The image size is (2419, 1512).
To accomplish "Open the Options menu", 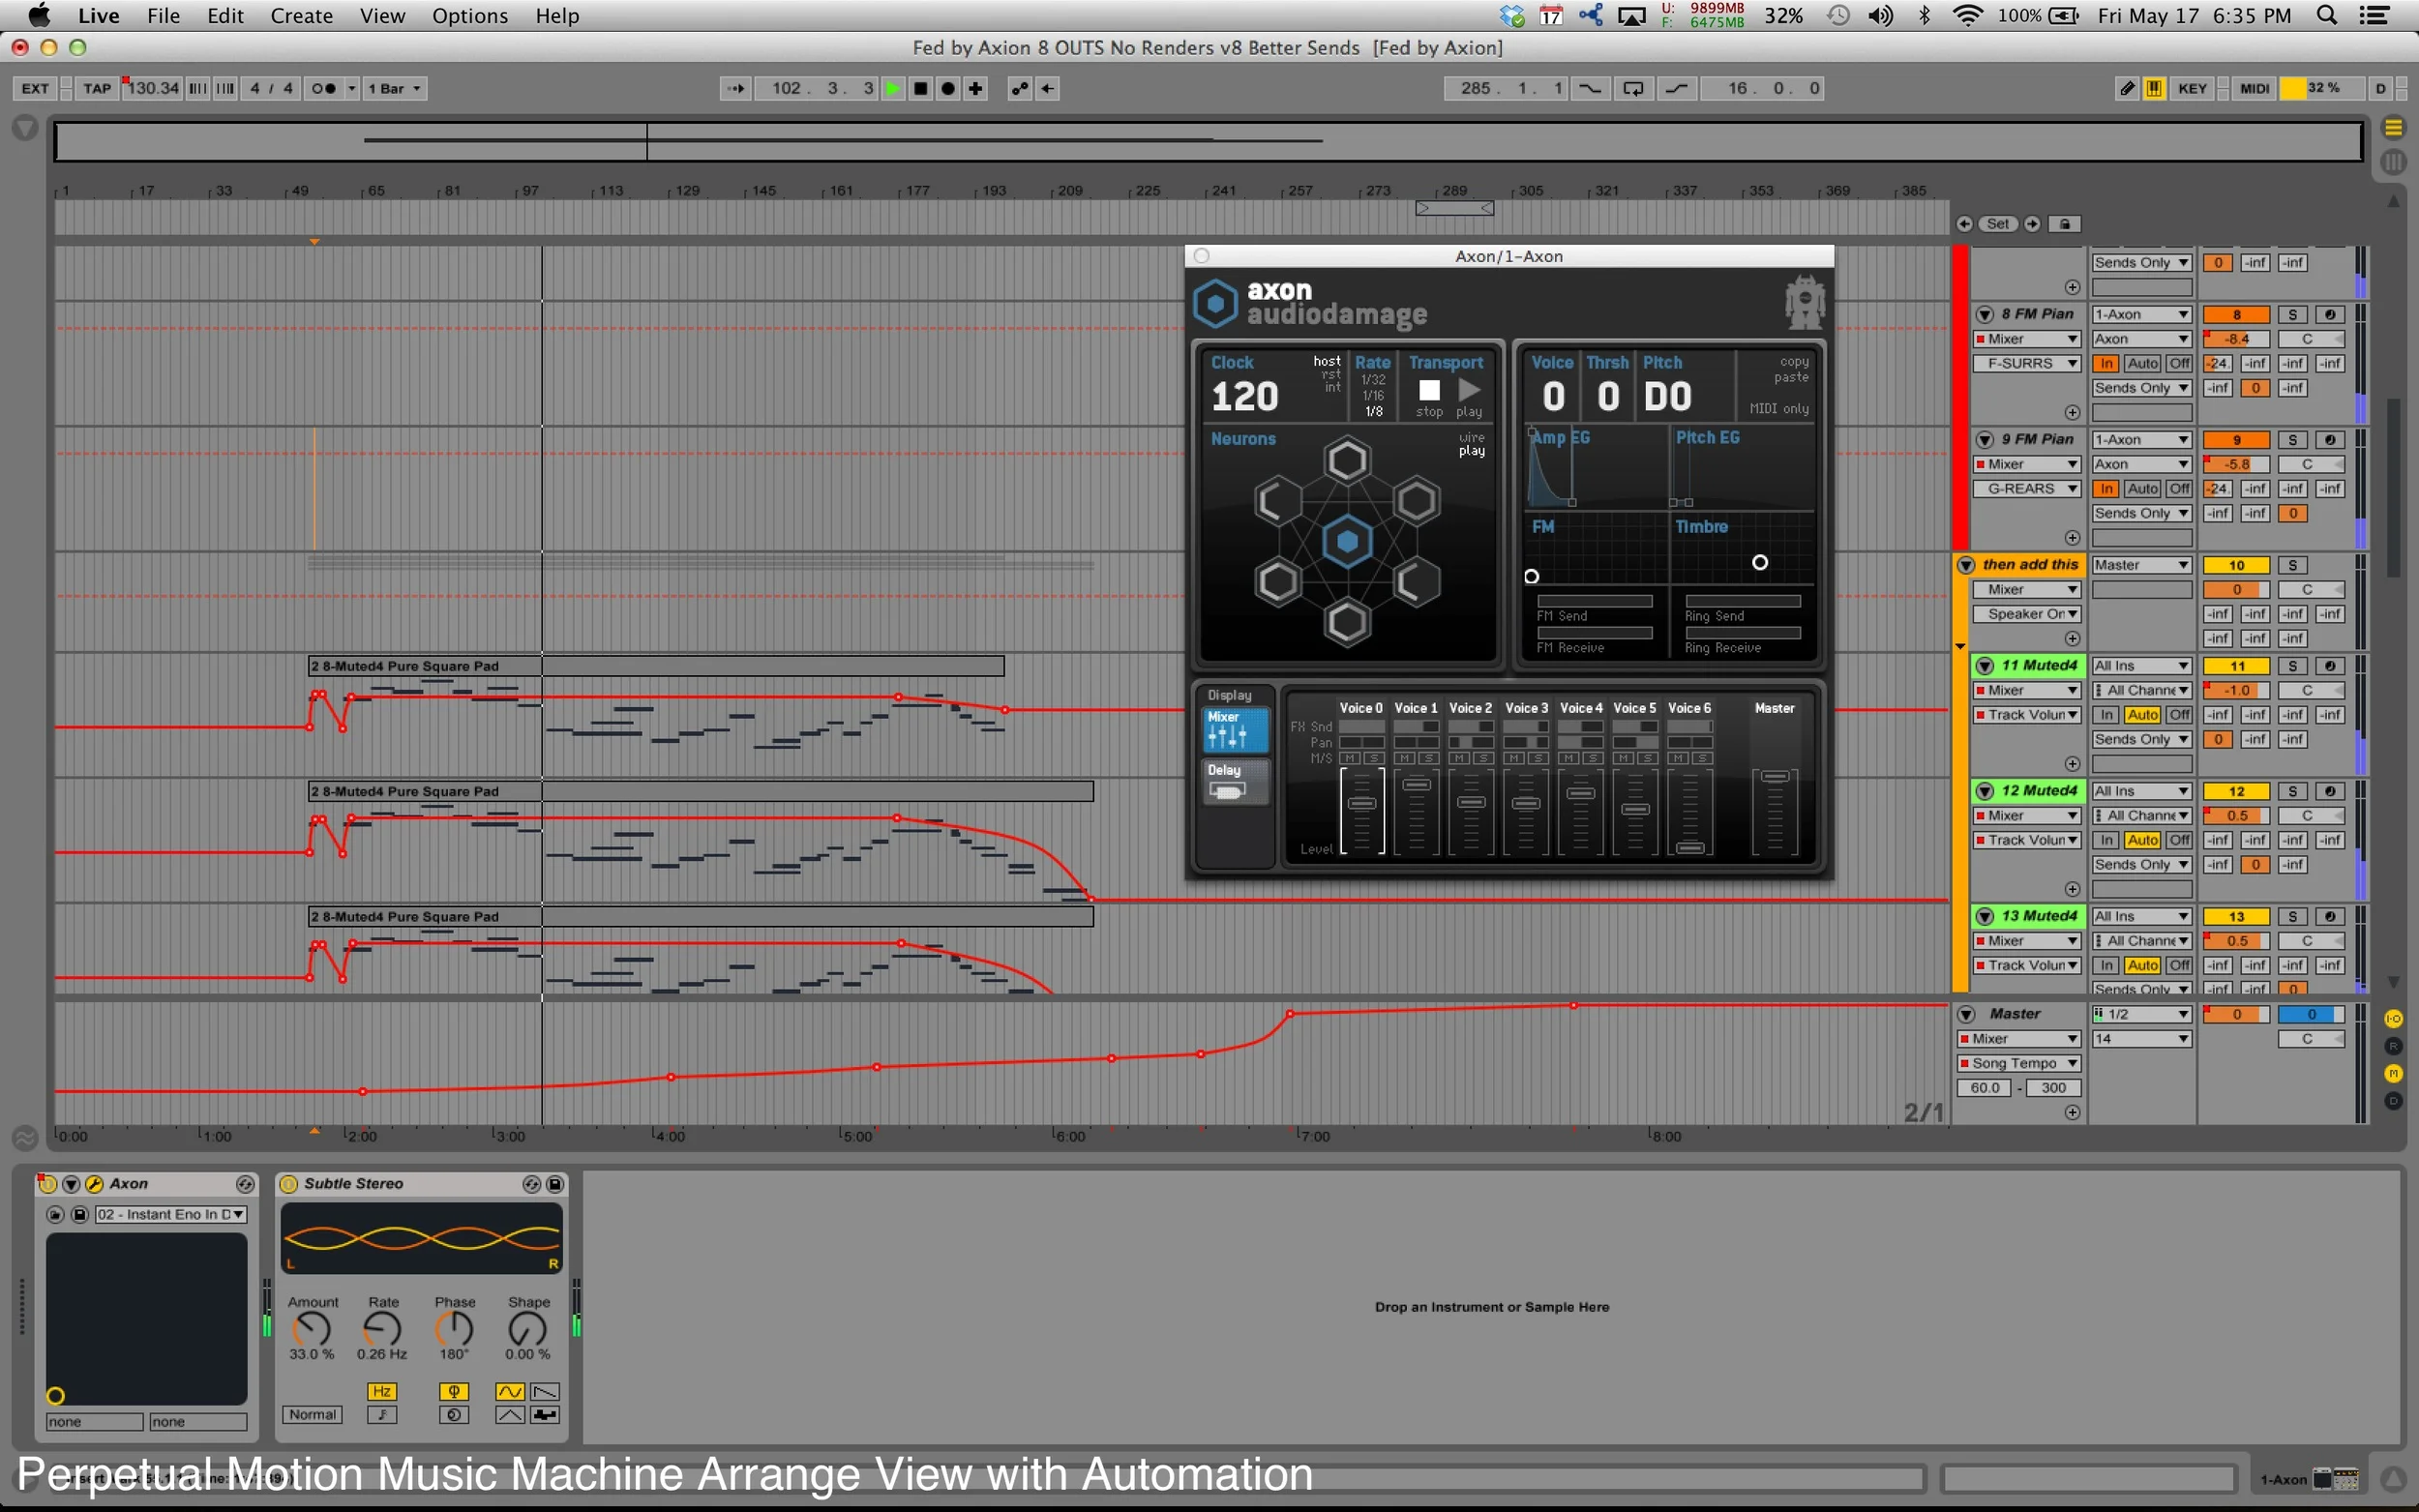I will 469,16.
